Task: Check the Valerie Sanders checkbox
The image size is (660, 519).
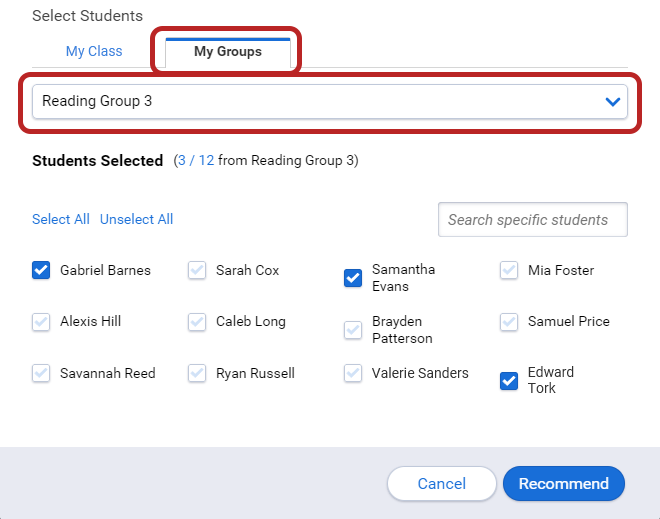Action: click(x=353, y=373)
